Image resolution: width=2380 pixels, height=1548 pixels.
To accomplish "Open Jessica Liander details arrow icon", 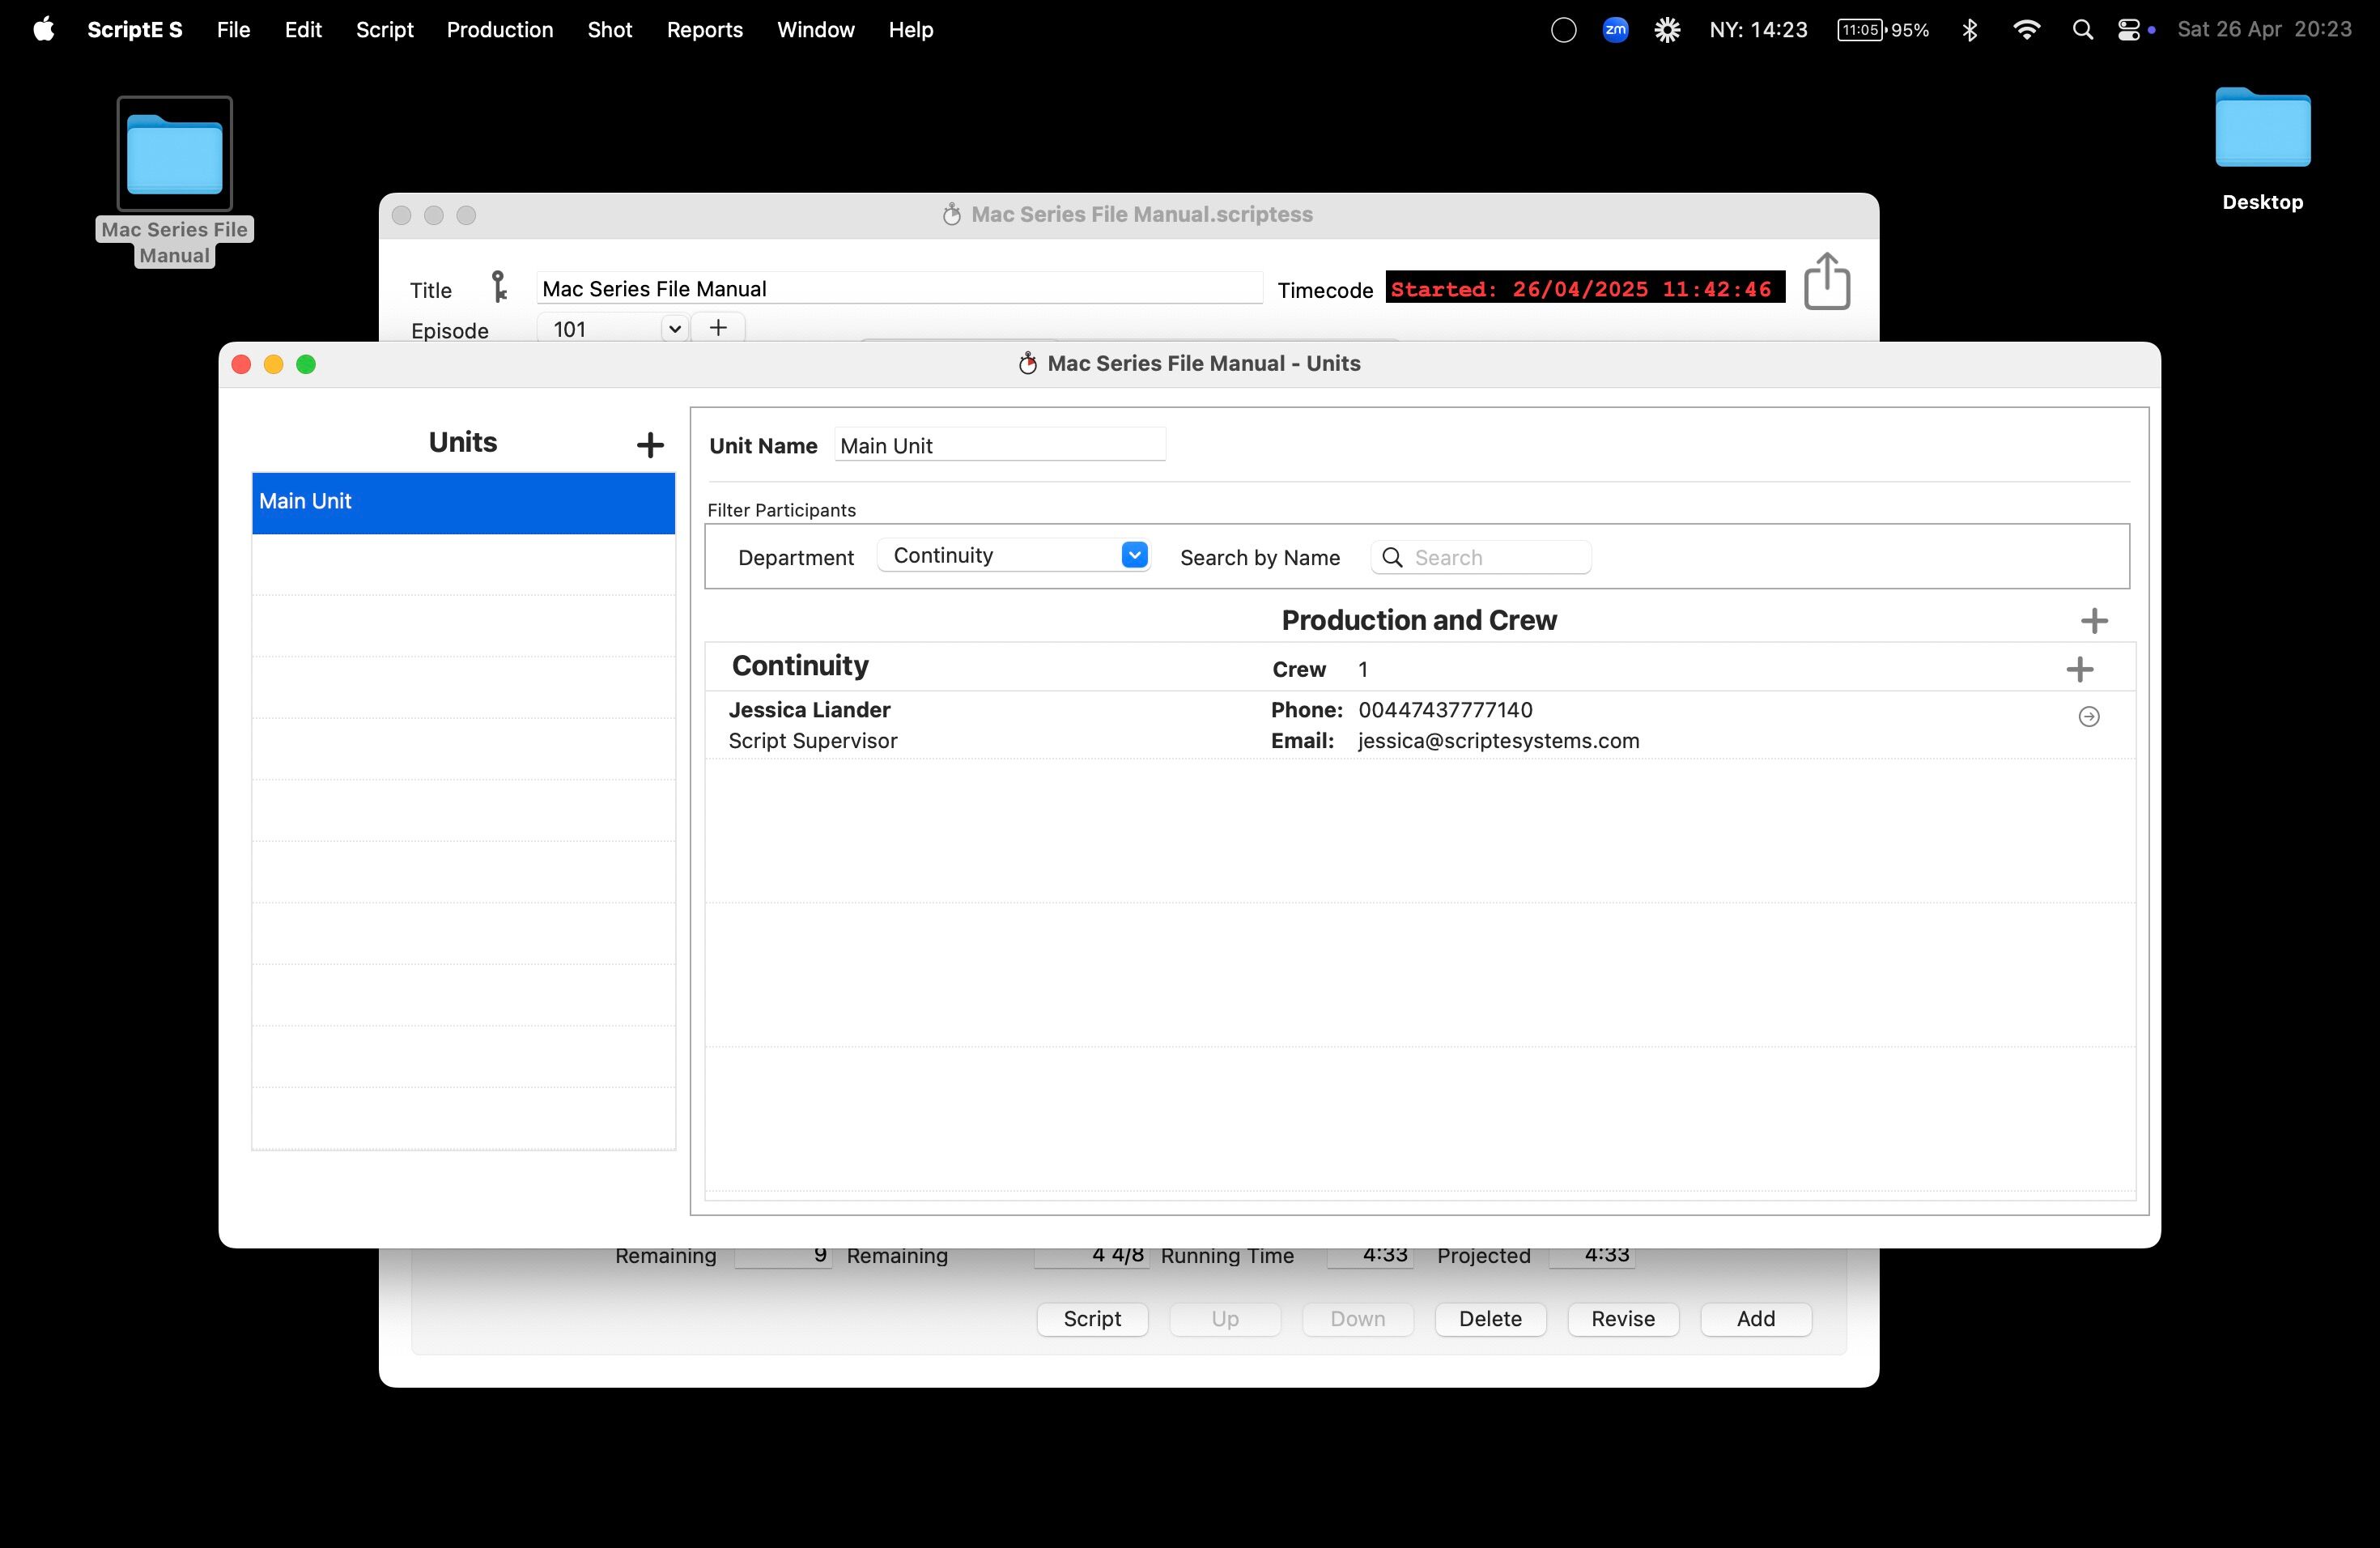I will point(2088,716).
